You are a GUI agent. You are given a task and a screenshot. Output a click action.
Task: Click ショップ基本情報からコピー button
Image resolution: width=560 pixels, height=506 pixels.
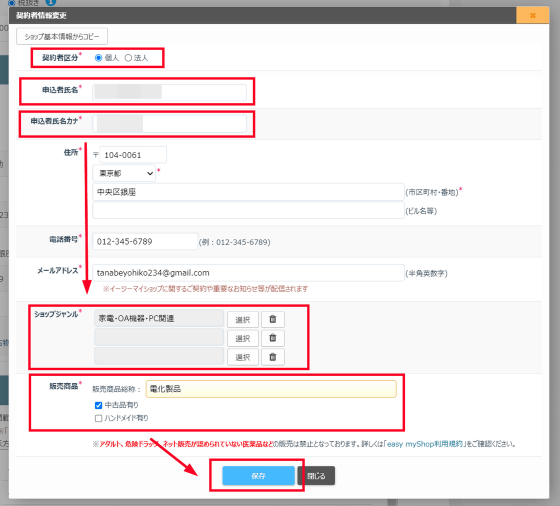tap(62, 36)
